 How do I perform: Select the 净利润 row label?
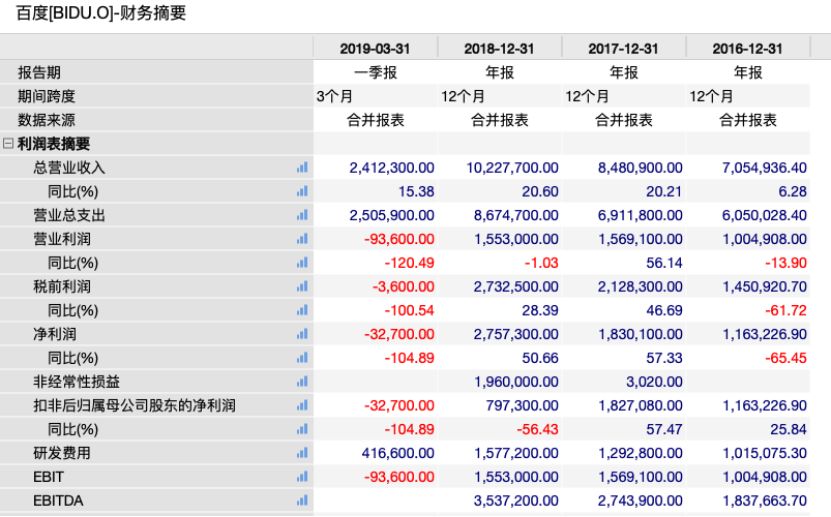click(x=55, y=334)
